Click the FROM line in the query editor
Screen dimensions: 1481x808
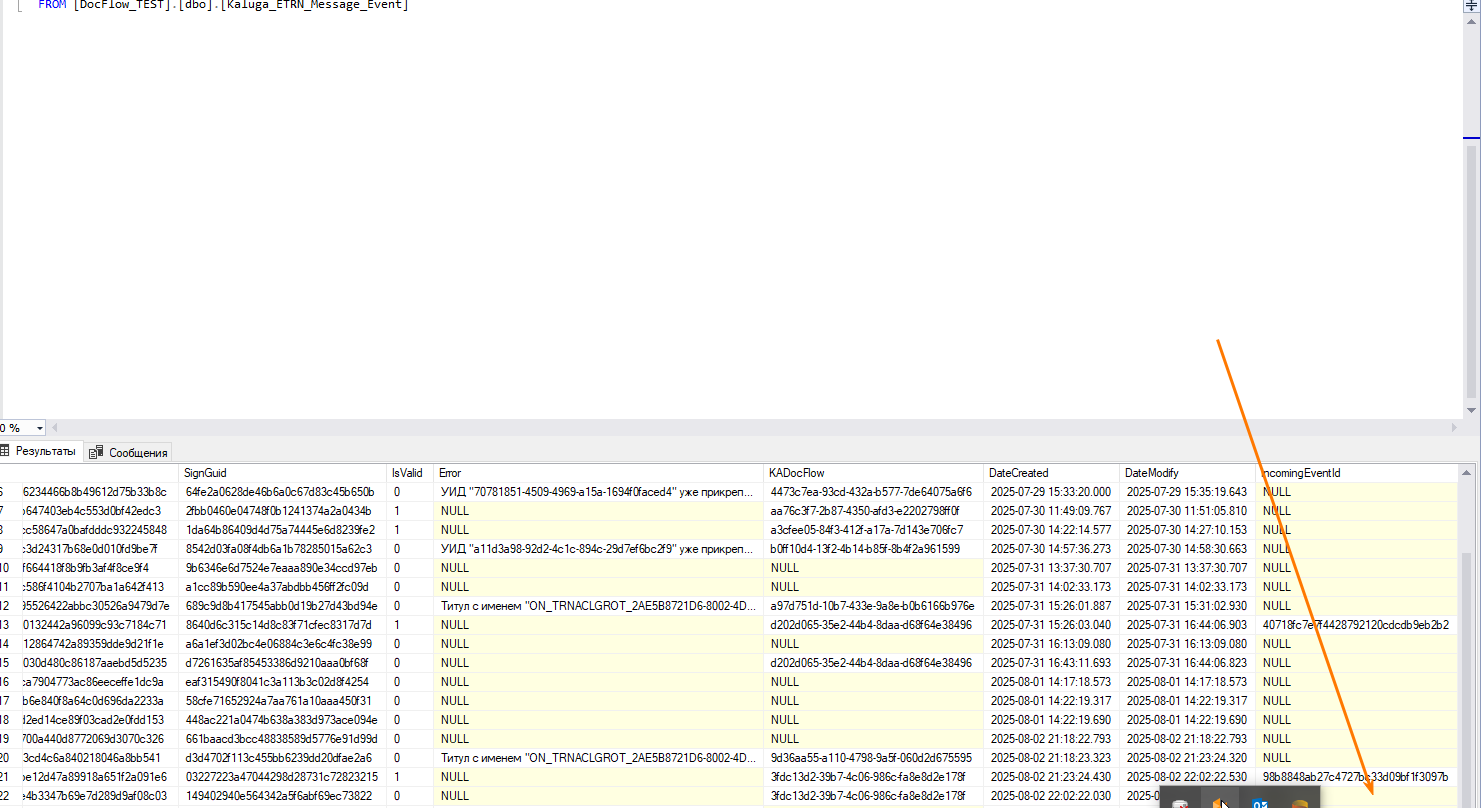(223, 5)
